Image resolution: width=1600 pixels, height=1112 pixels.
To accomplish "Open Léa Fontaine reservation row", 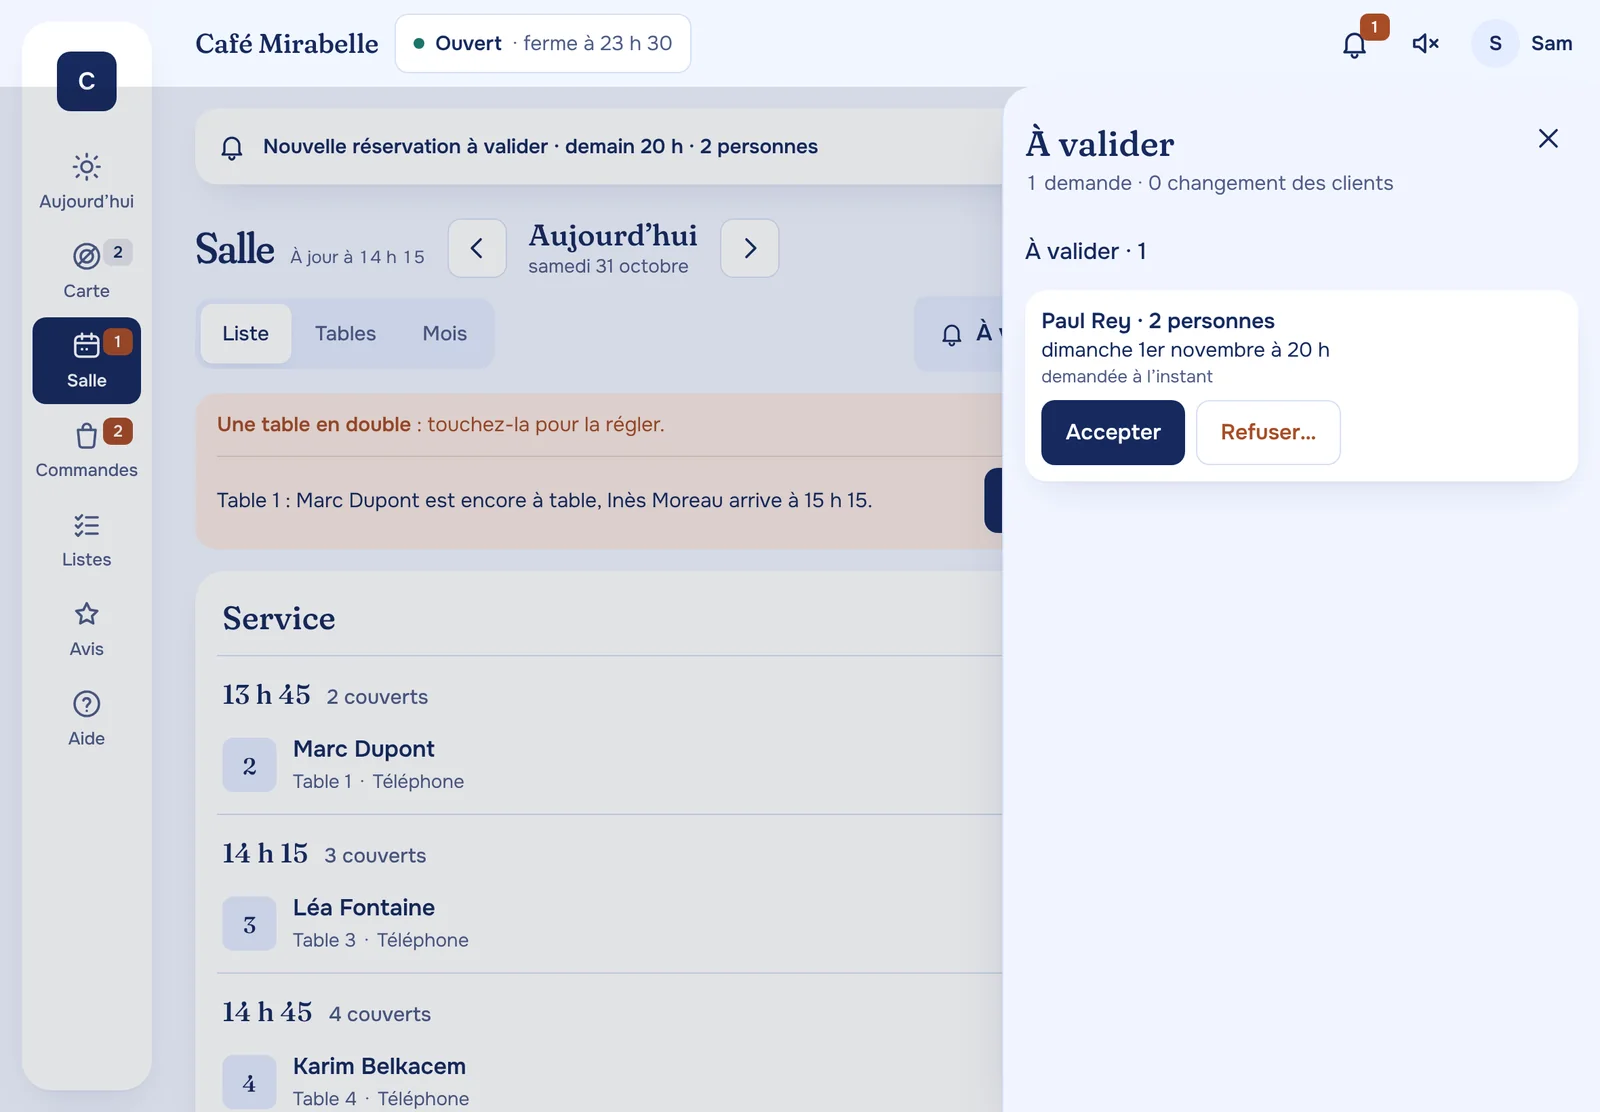I will pyautogui.click(x=612, y=924).
